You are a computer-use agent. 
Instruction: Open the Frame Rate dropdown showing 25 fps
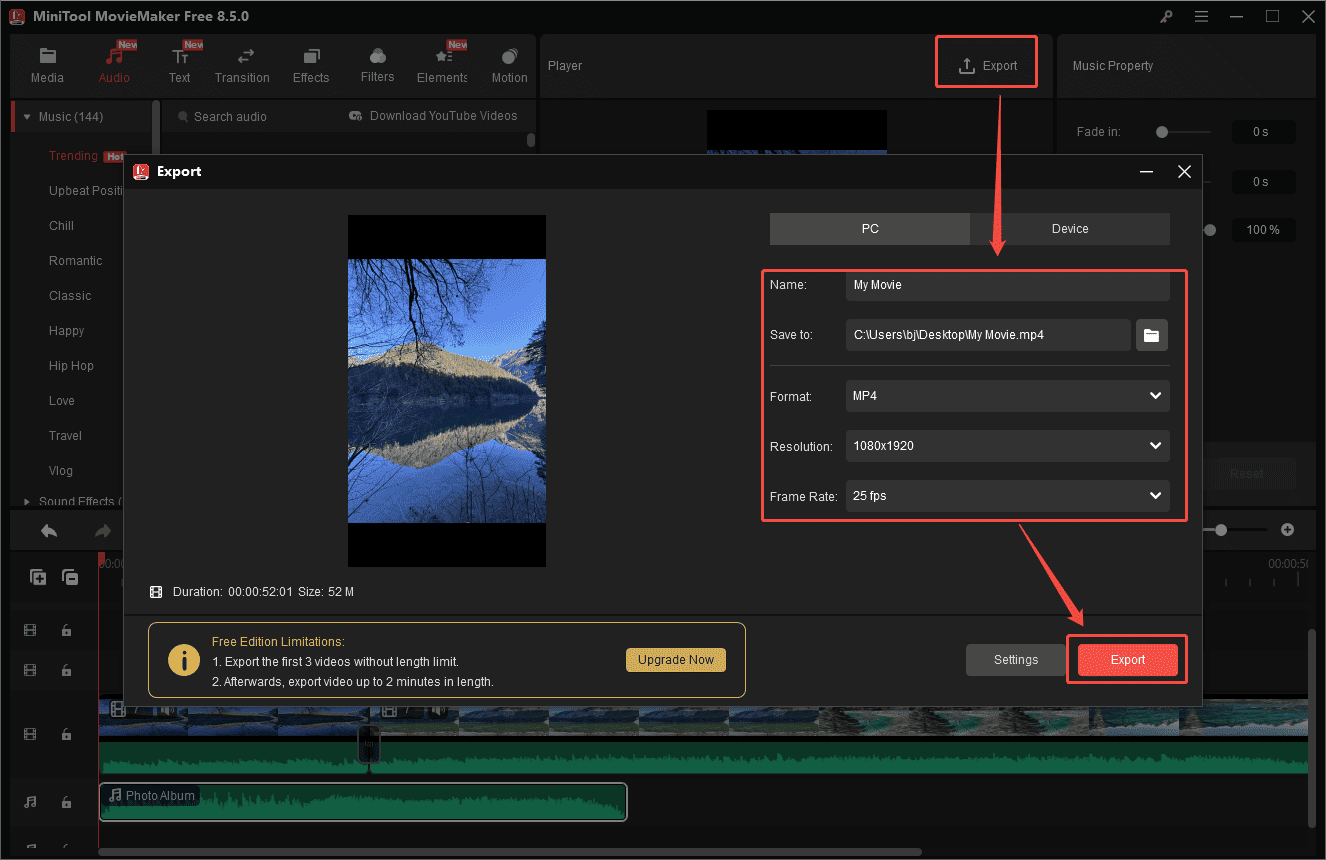pyautogui.click(x=1006, y=496)
